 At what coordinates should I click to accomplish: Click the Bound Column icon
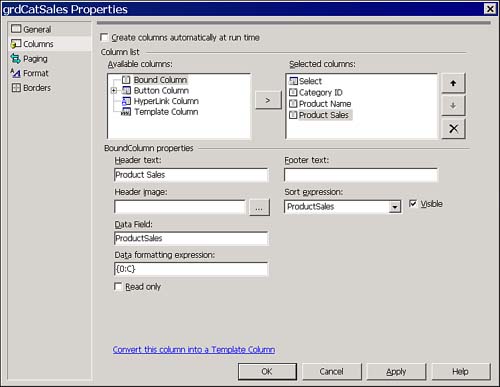point(126,80)
